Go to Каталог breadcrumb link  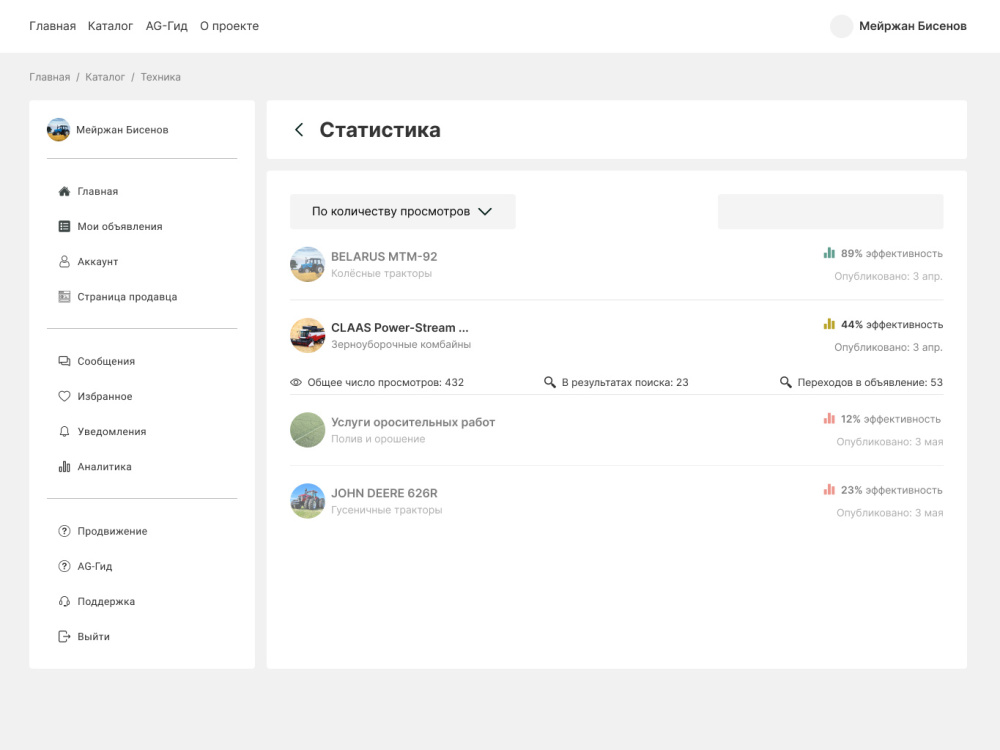tap(105, 77)
